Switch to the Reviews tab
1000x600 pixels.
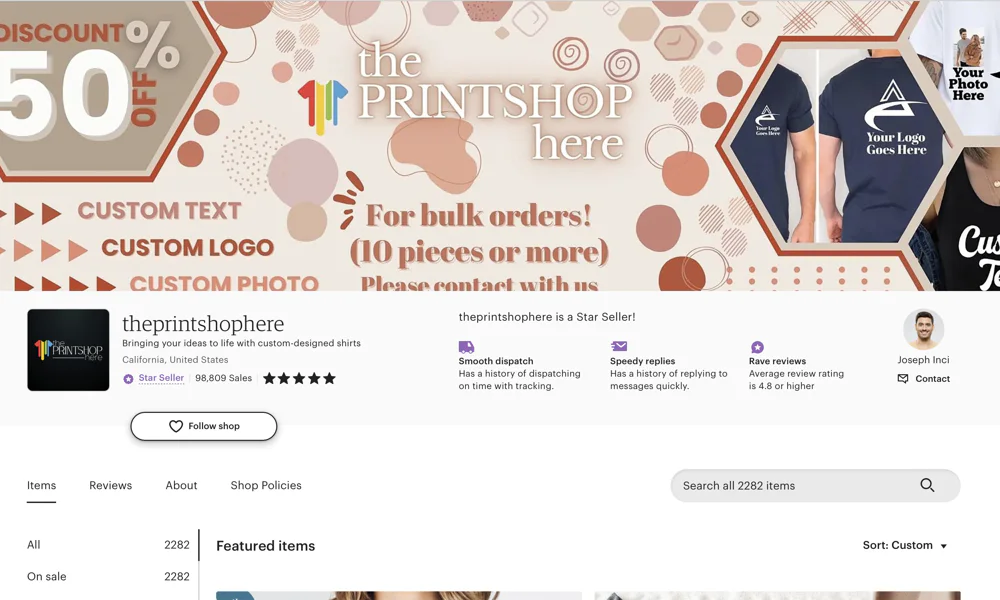(x=110, y=485)
